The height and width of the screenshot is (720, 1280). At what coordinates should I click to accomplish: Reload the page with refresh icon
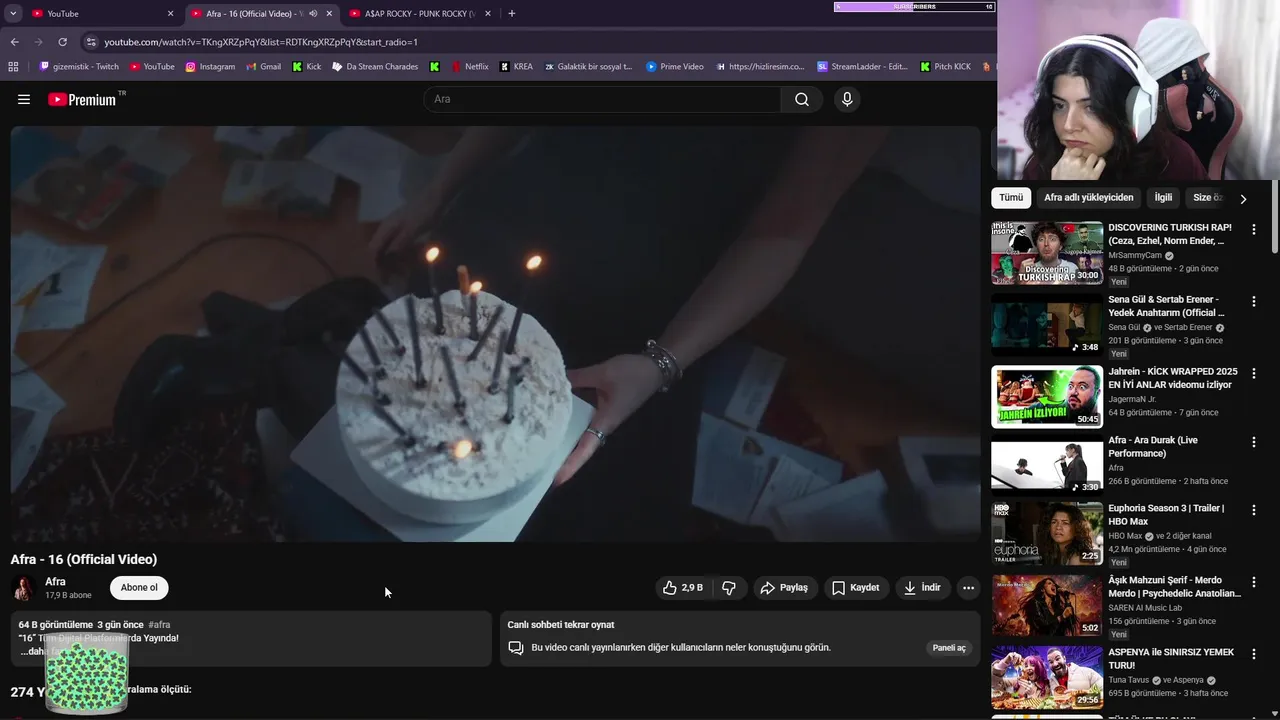[x=62, y=42]
